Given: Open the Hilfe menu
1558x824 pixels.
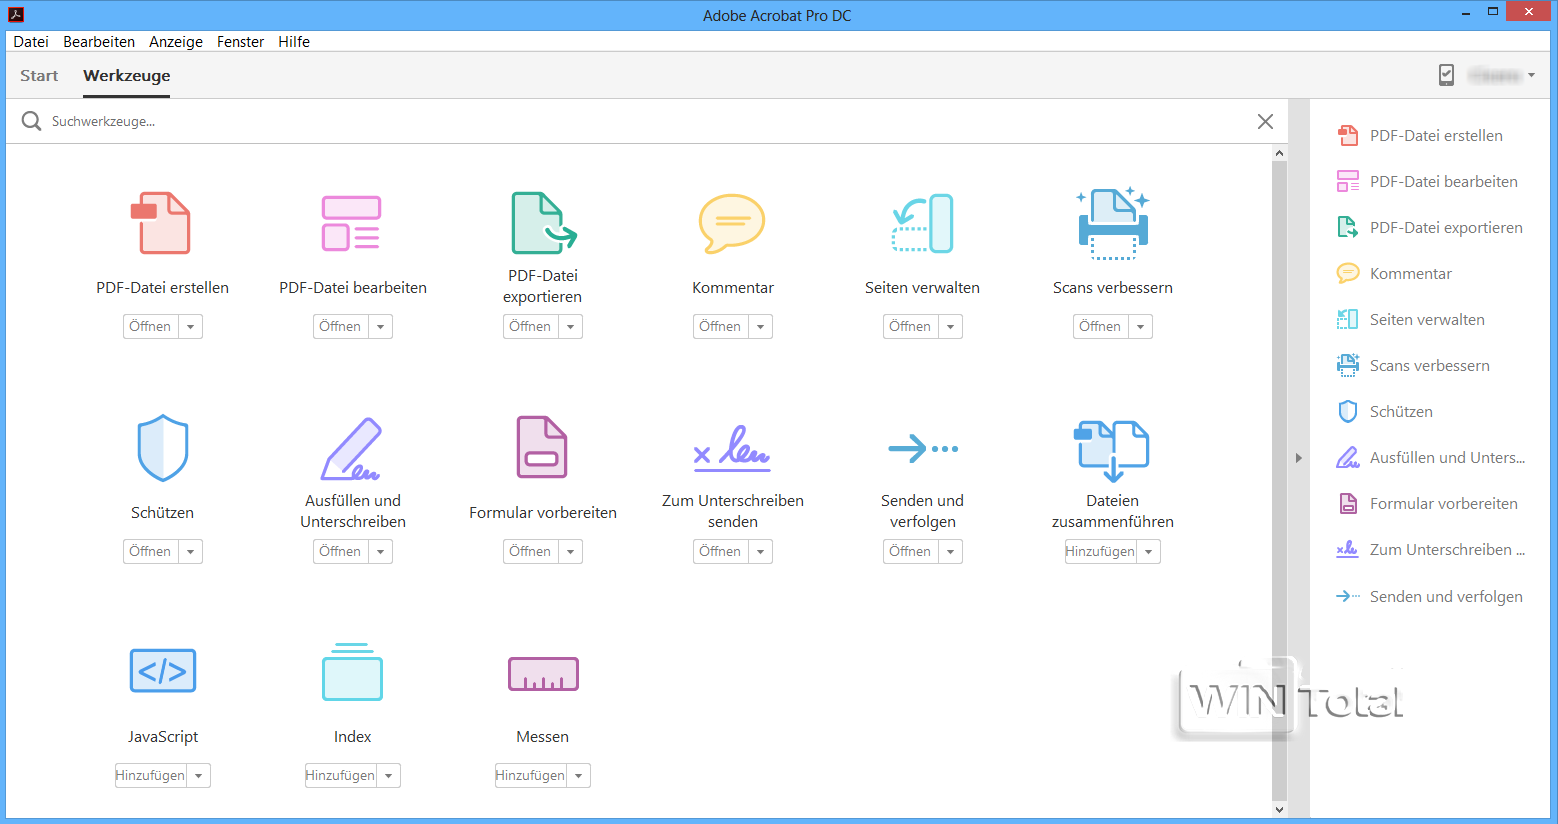Looking at the screenshot, I should point(294,42).
